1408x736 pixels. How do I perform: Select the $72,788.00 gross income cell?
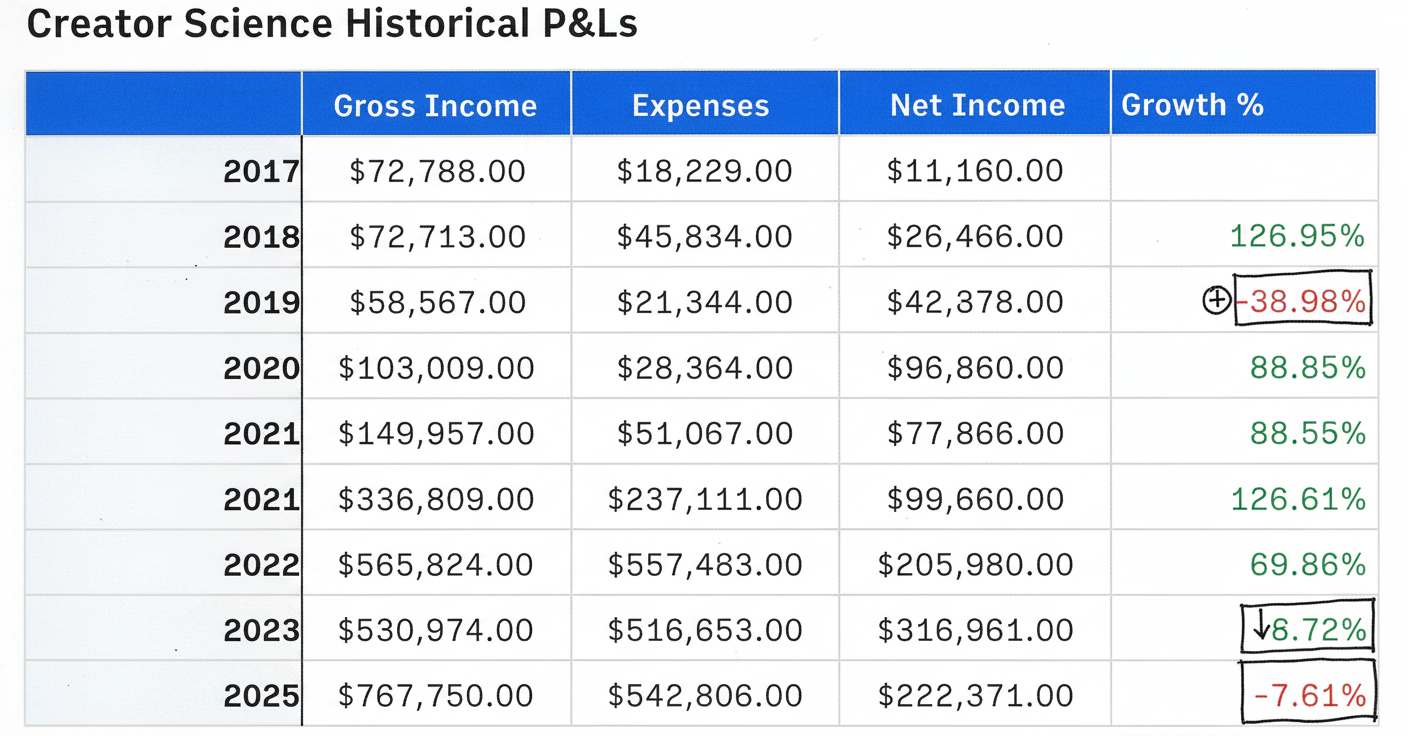coord(437,171)
